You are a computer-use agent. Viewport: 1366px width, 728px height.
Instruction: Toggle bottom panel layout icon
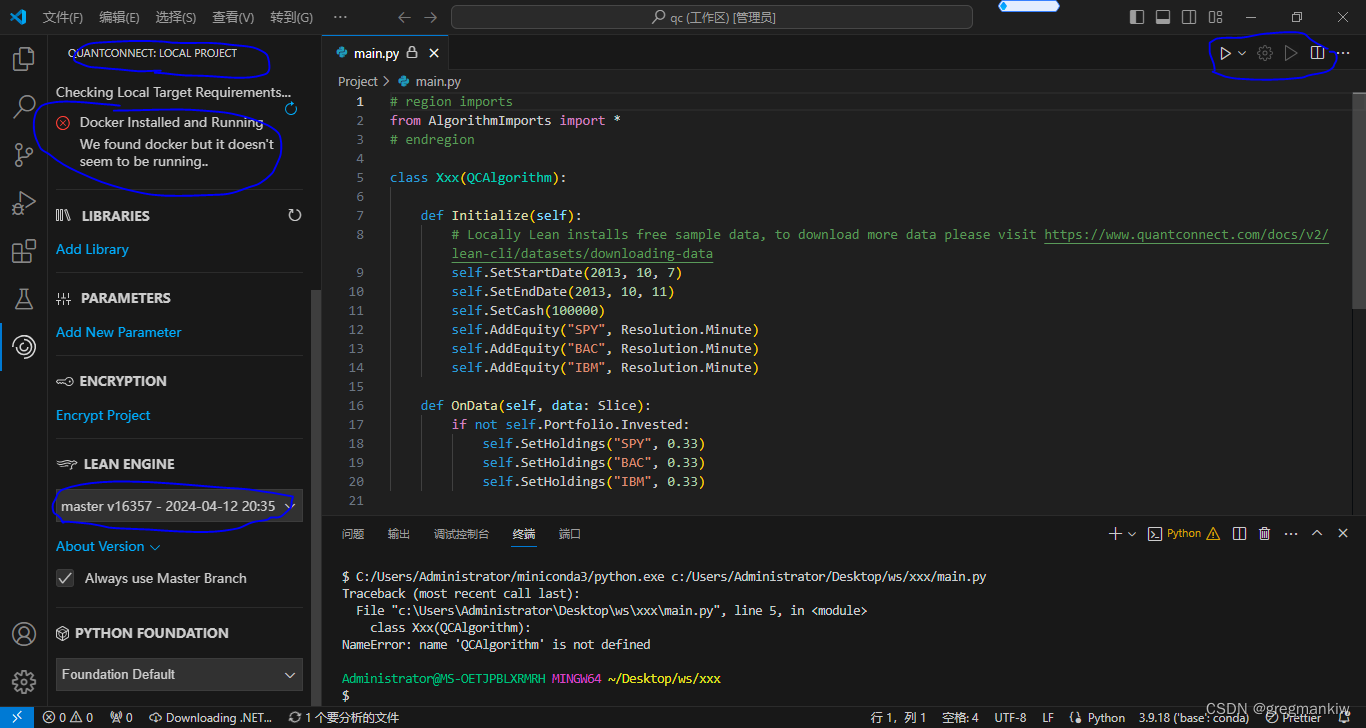click(1163, 17)
